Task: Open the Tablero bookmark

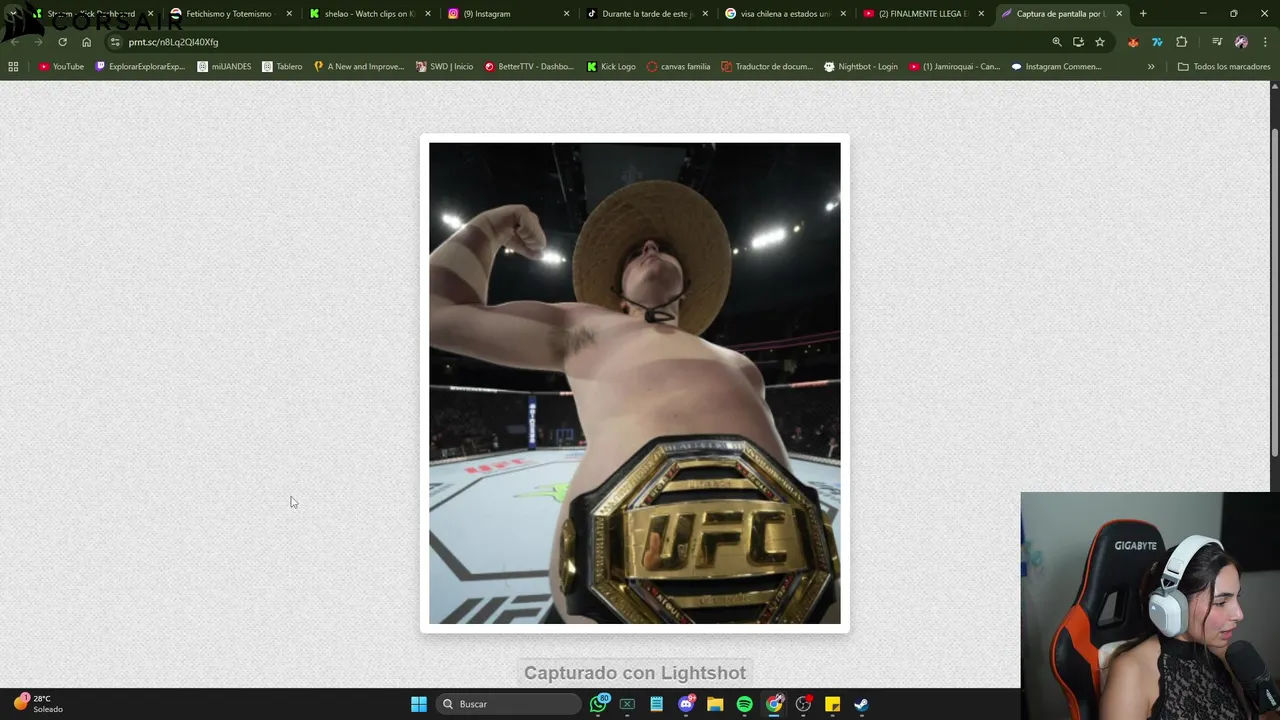Action: pyautogui.click(x=282, y=67)
